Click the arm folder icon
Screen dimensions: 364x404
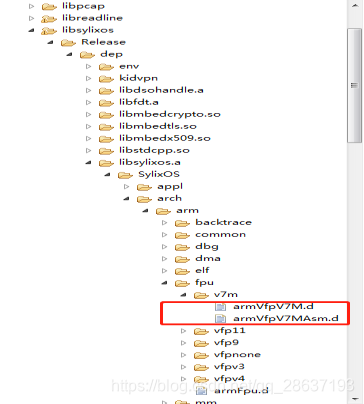point(163,211)
